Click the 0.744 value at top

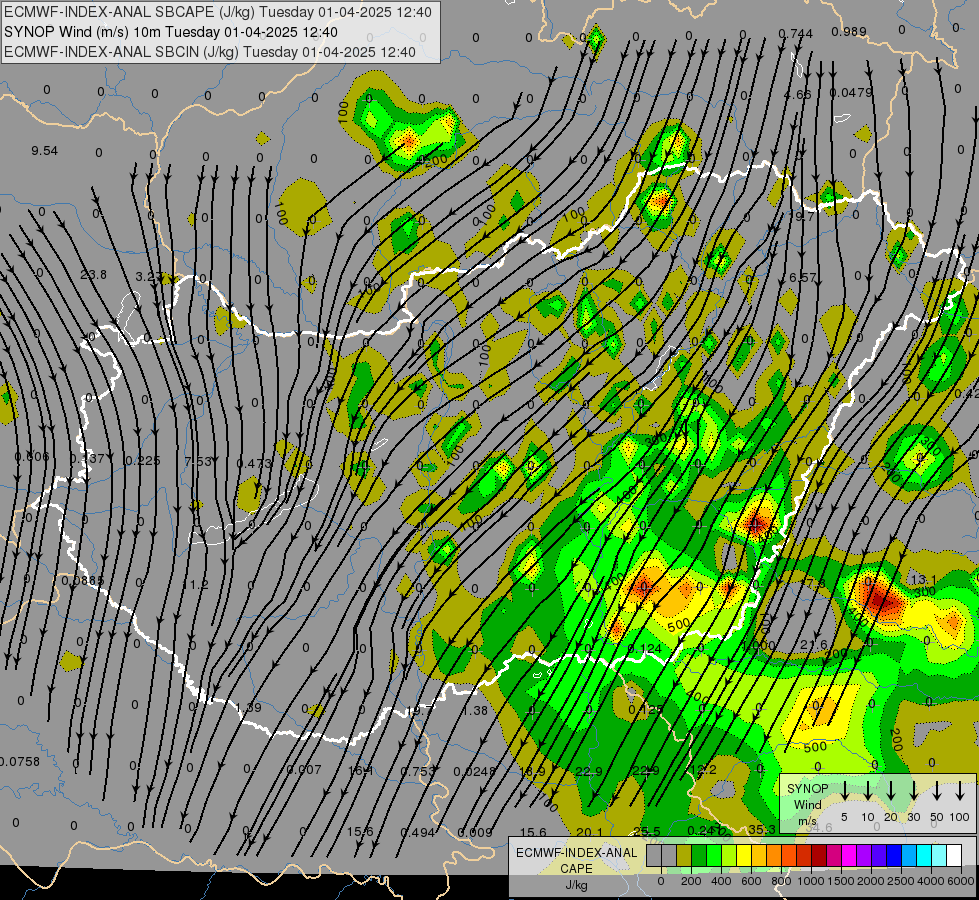[x=795, y=34]
